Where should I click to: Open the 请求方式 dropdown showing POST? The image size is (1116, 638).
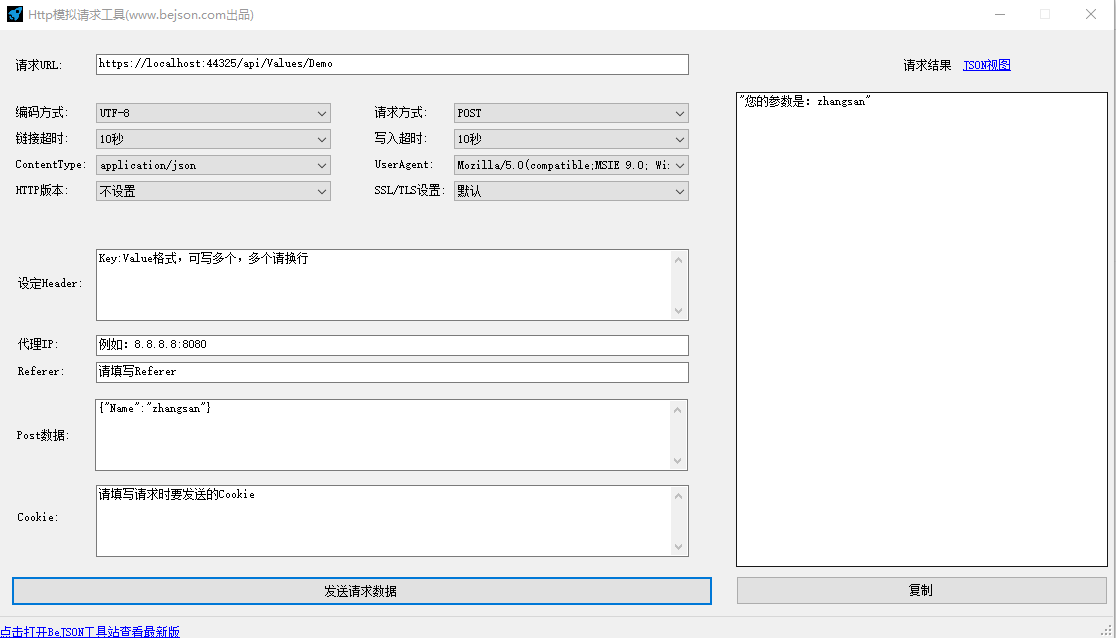tap(679, 112)
